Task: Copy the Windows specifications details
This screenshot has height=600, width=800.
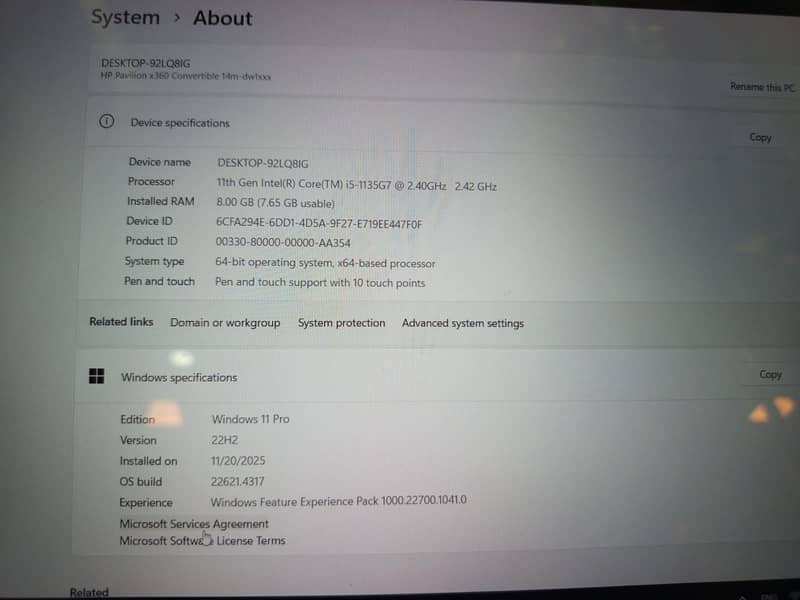Action: [x=770, y=375]
